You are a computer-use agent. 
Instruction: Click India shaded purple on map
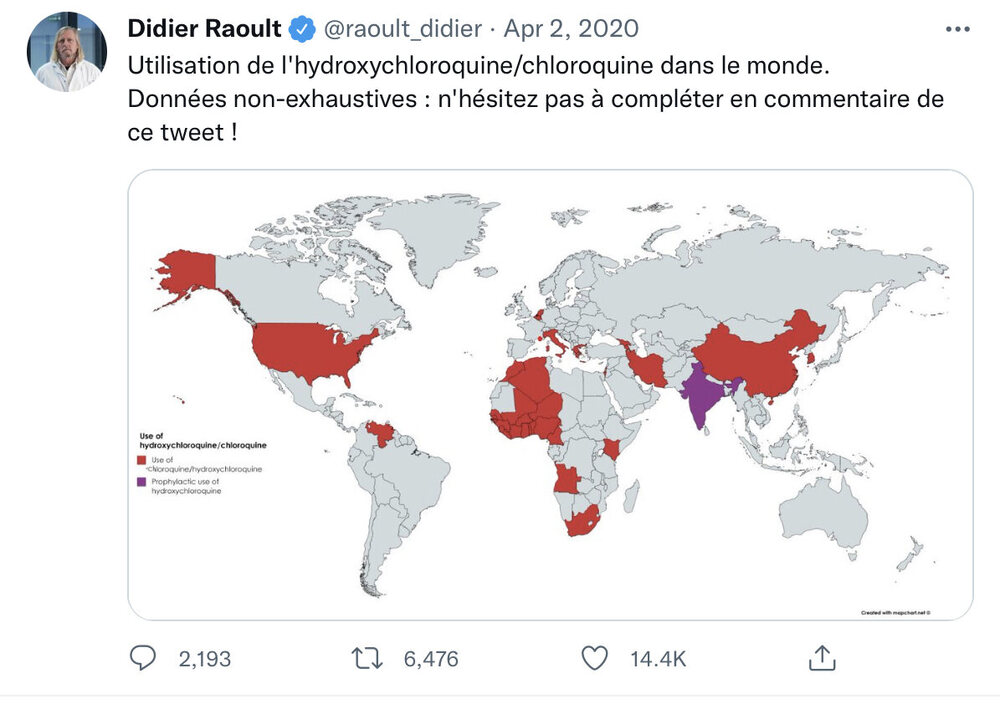(x=702, y=395)
